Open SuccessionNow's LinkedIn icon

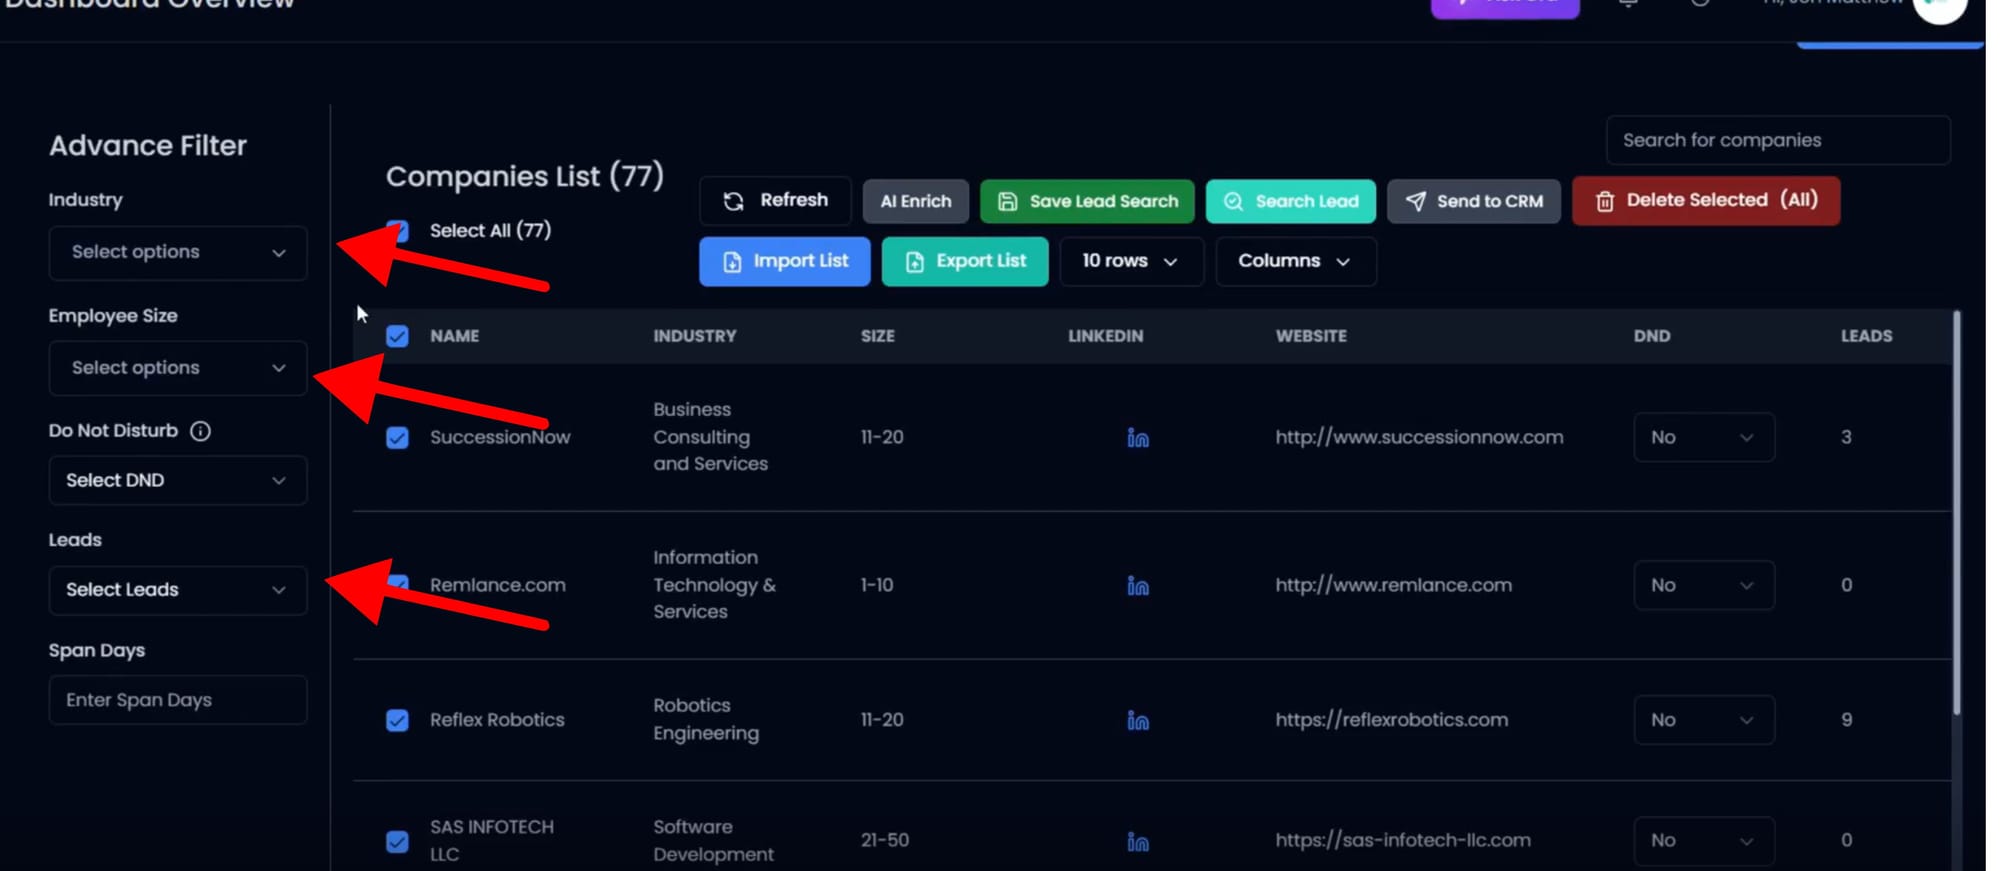[x=1137, y=438]
